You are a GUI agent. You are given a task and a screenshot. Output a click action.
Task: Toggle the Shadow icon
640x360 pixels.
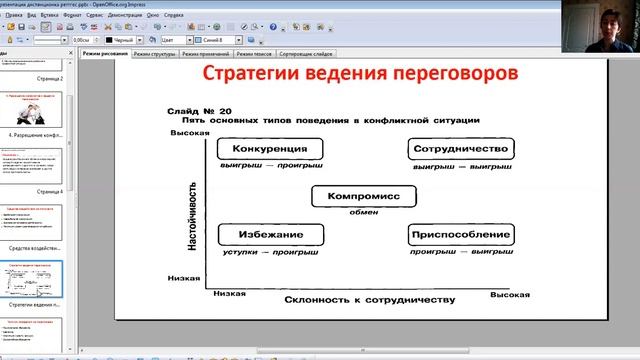pyautogui.click(x=251, y=40)
